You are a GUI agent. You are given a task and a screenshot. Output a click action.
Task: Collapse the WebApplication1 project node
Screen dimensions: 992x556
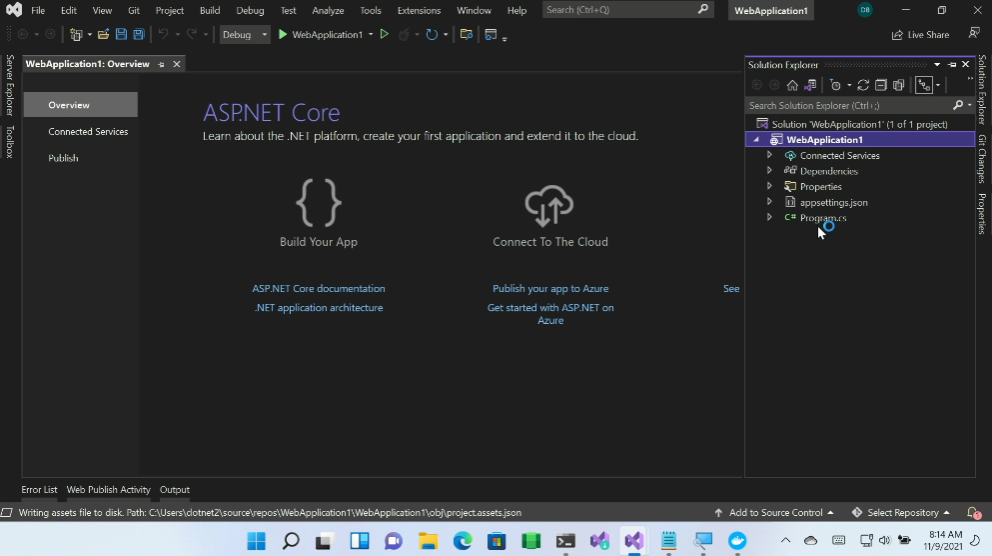756,140
